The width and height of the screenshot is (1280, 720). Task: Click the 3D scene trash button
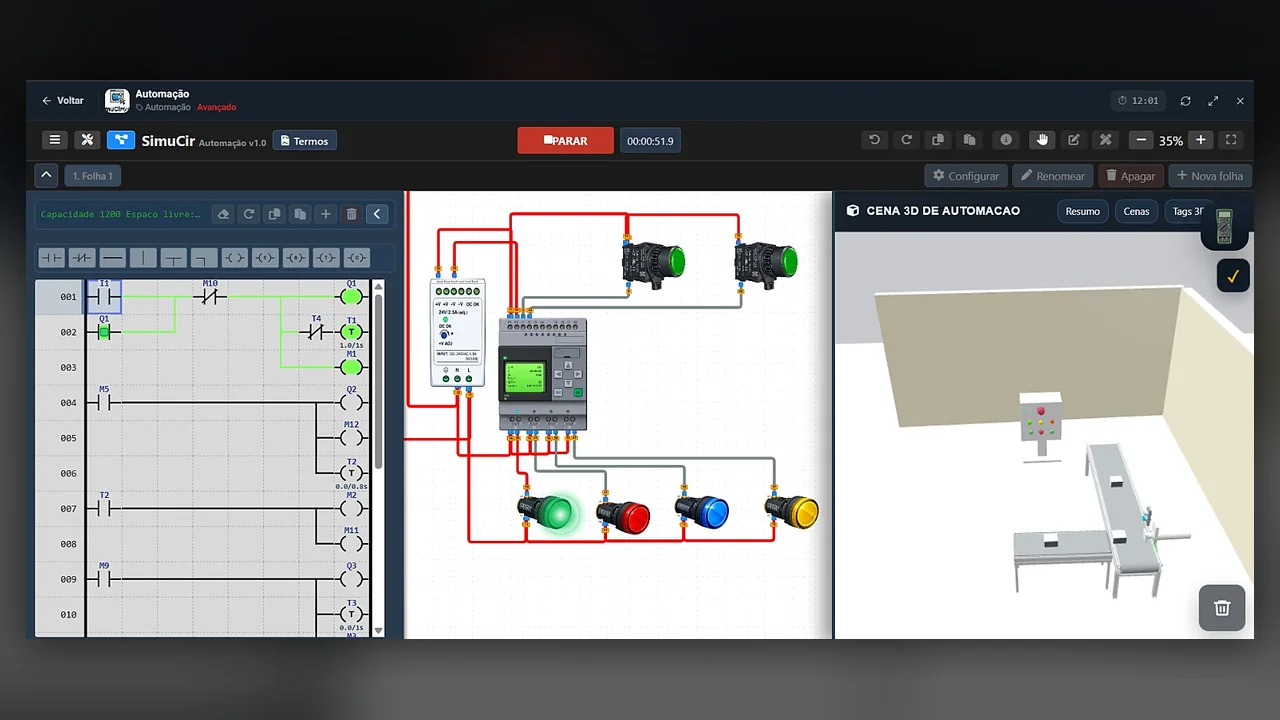coord(1222,608)
